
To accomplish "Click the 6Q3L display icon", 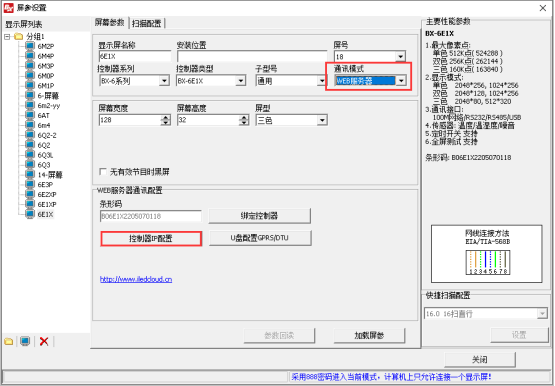I will (30, 155).
